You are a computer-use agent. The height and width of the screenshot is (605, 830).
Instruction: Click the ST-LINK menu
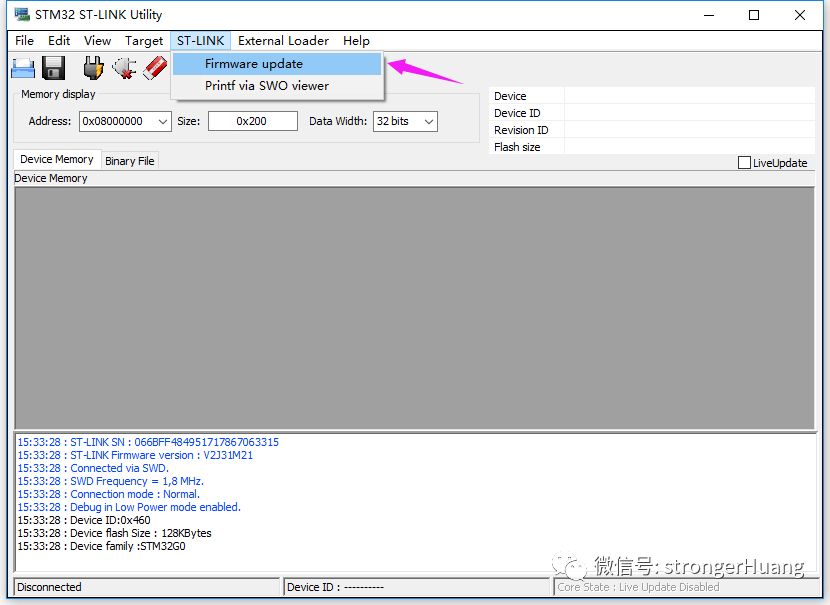coord(201,41)
